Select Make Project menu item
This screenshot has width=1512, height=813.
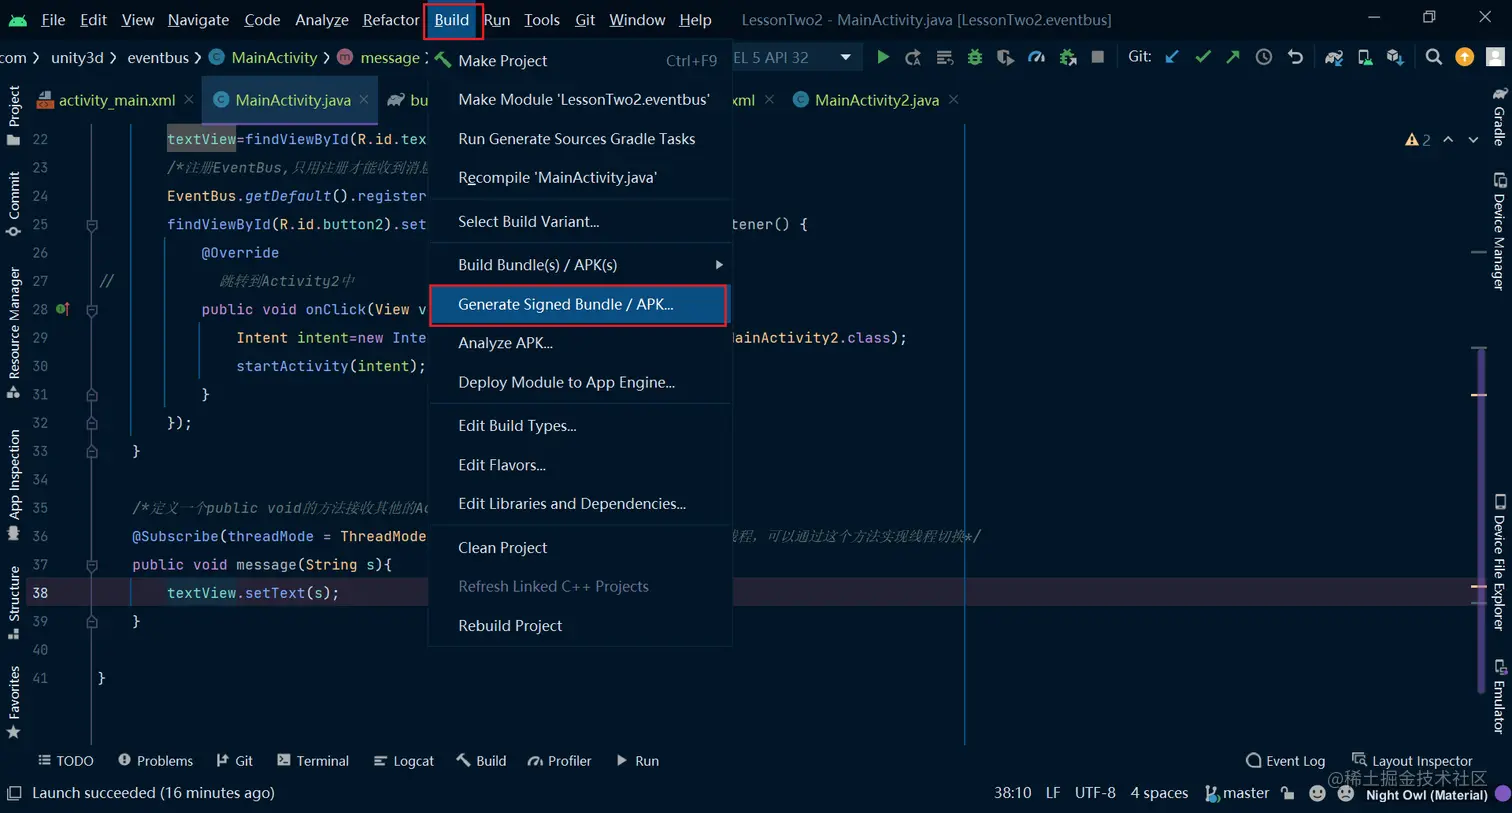click(580, 61)
